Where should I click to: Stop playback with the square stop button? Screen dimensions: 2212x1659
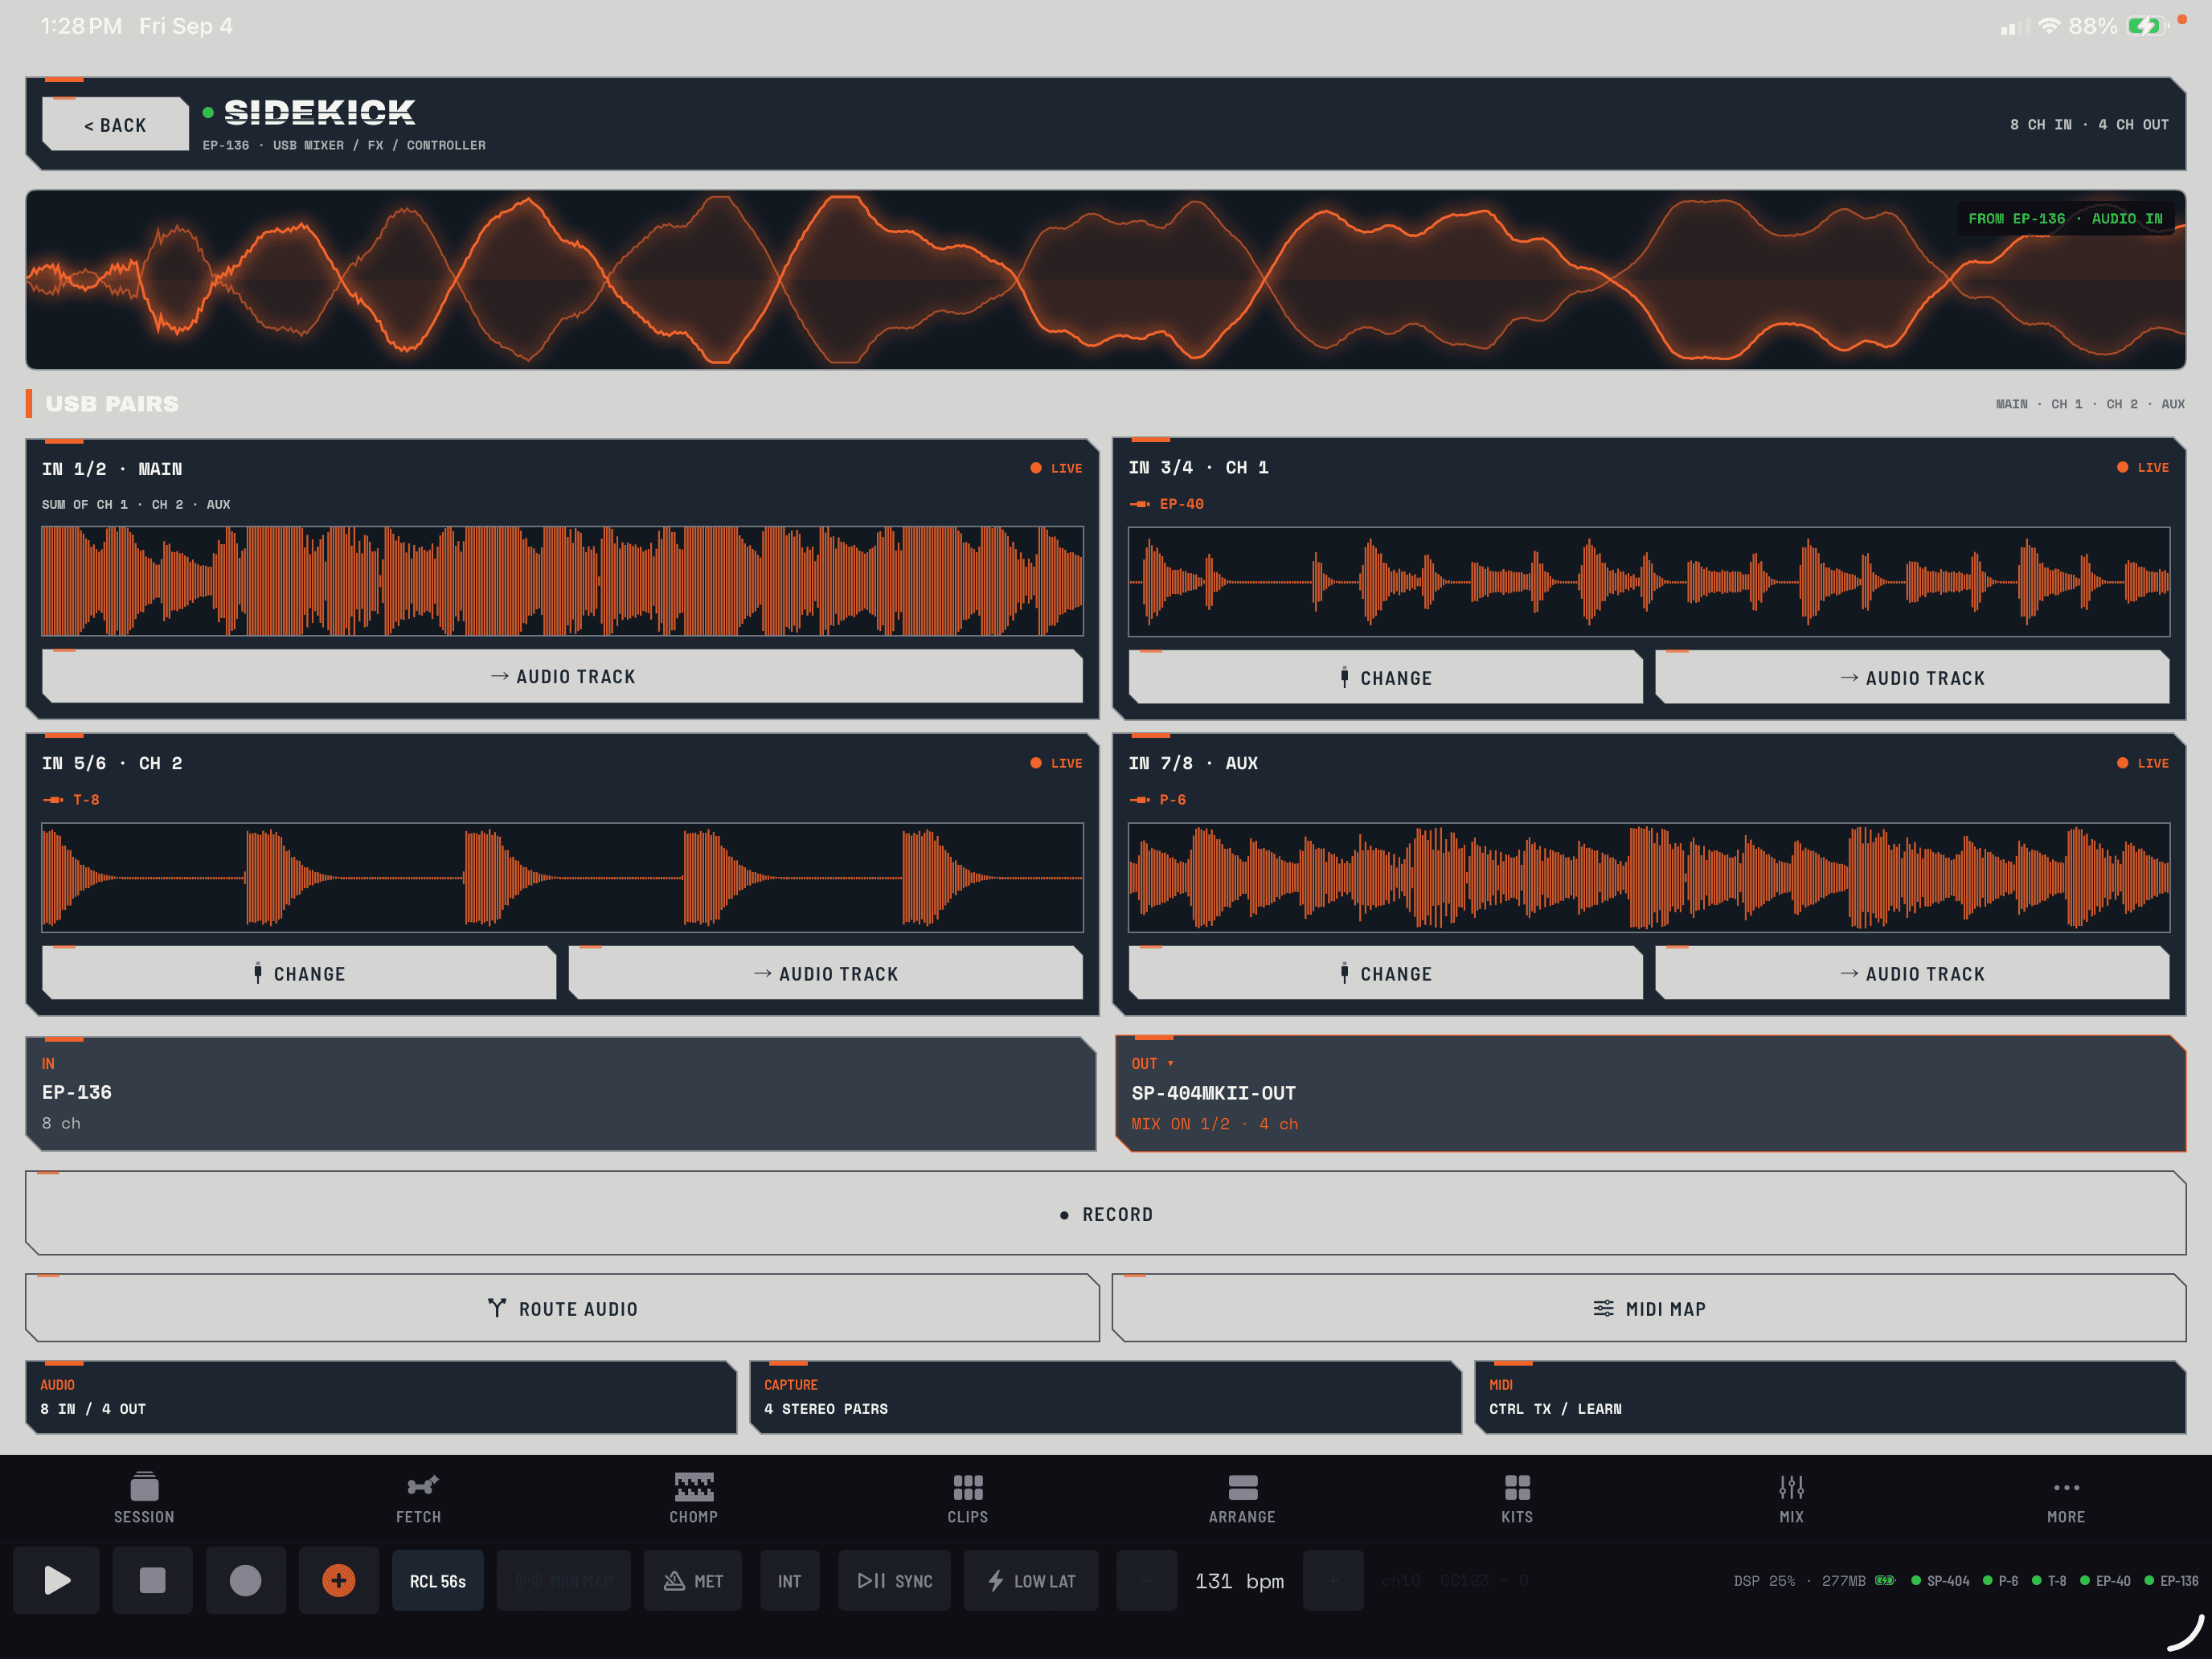point(152,1580)
